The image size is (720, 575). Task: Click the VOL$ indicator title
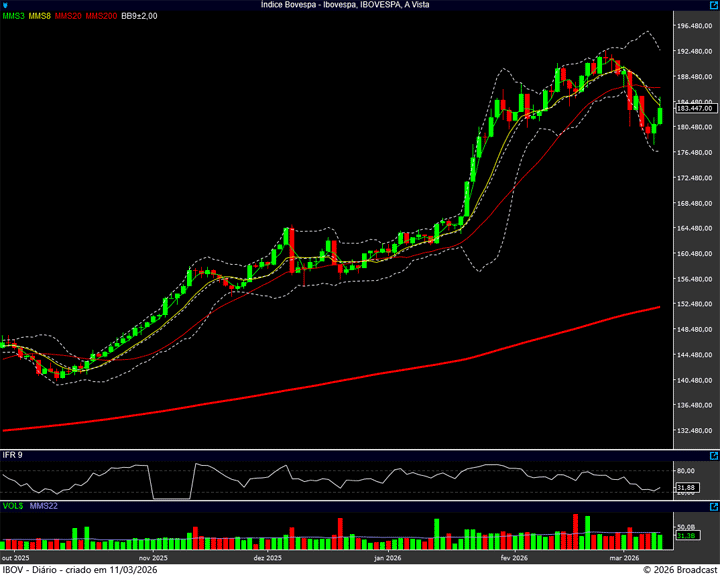[13, 508]
